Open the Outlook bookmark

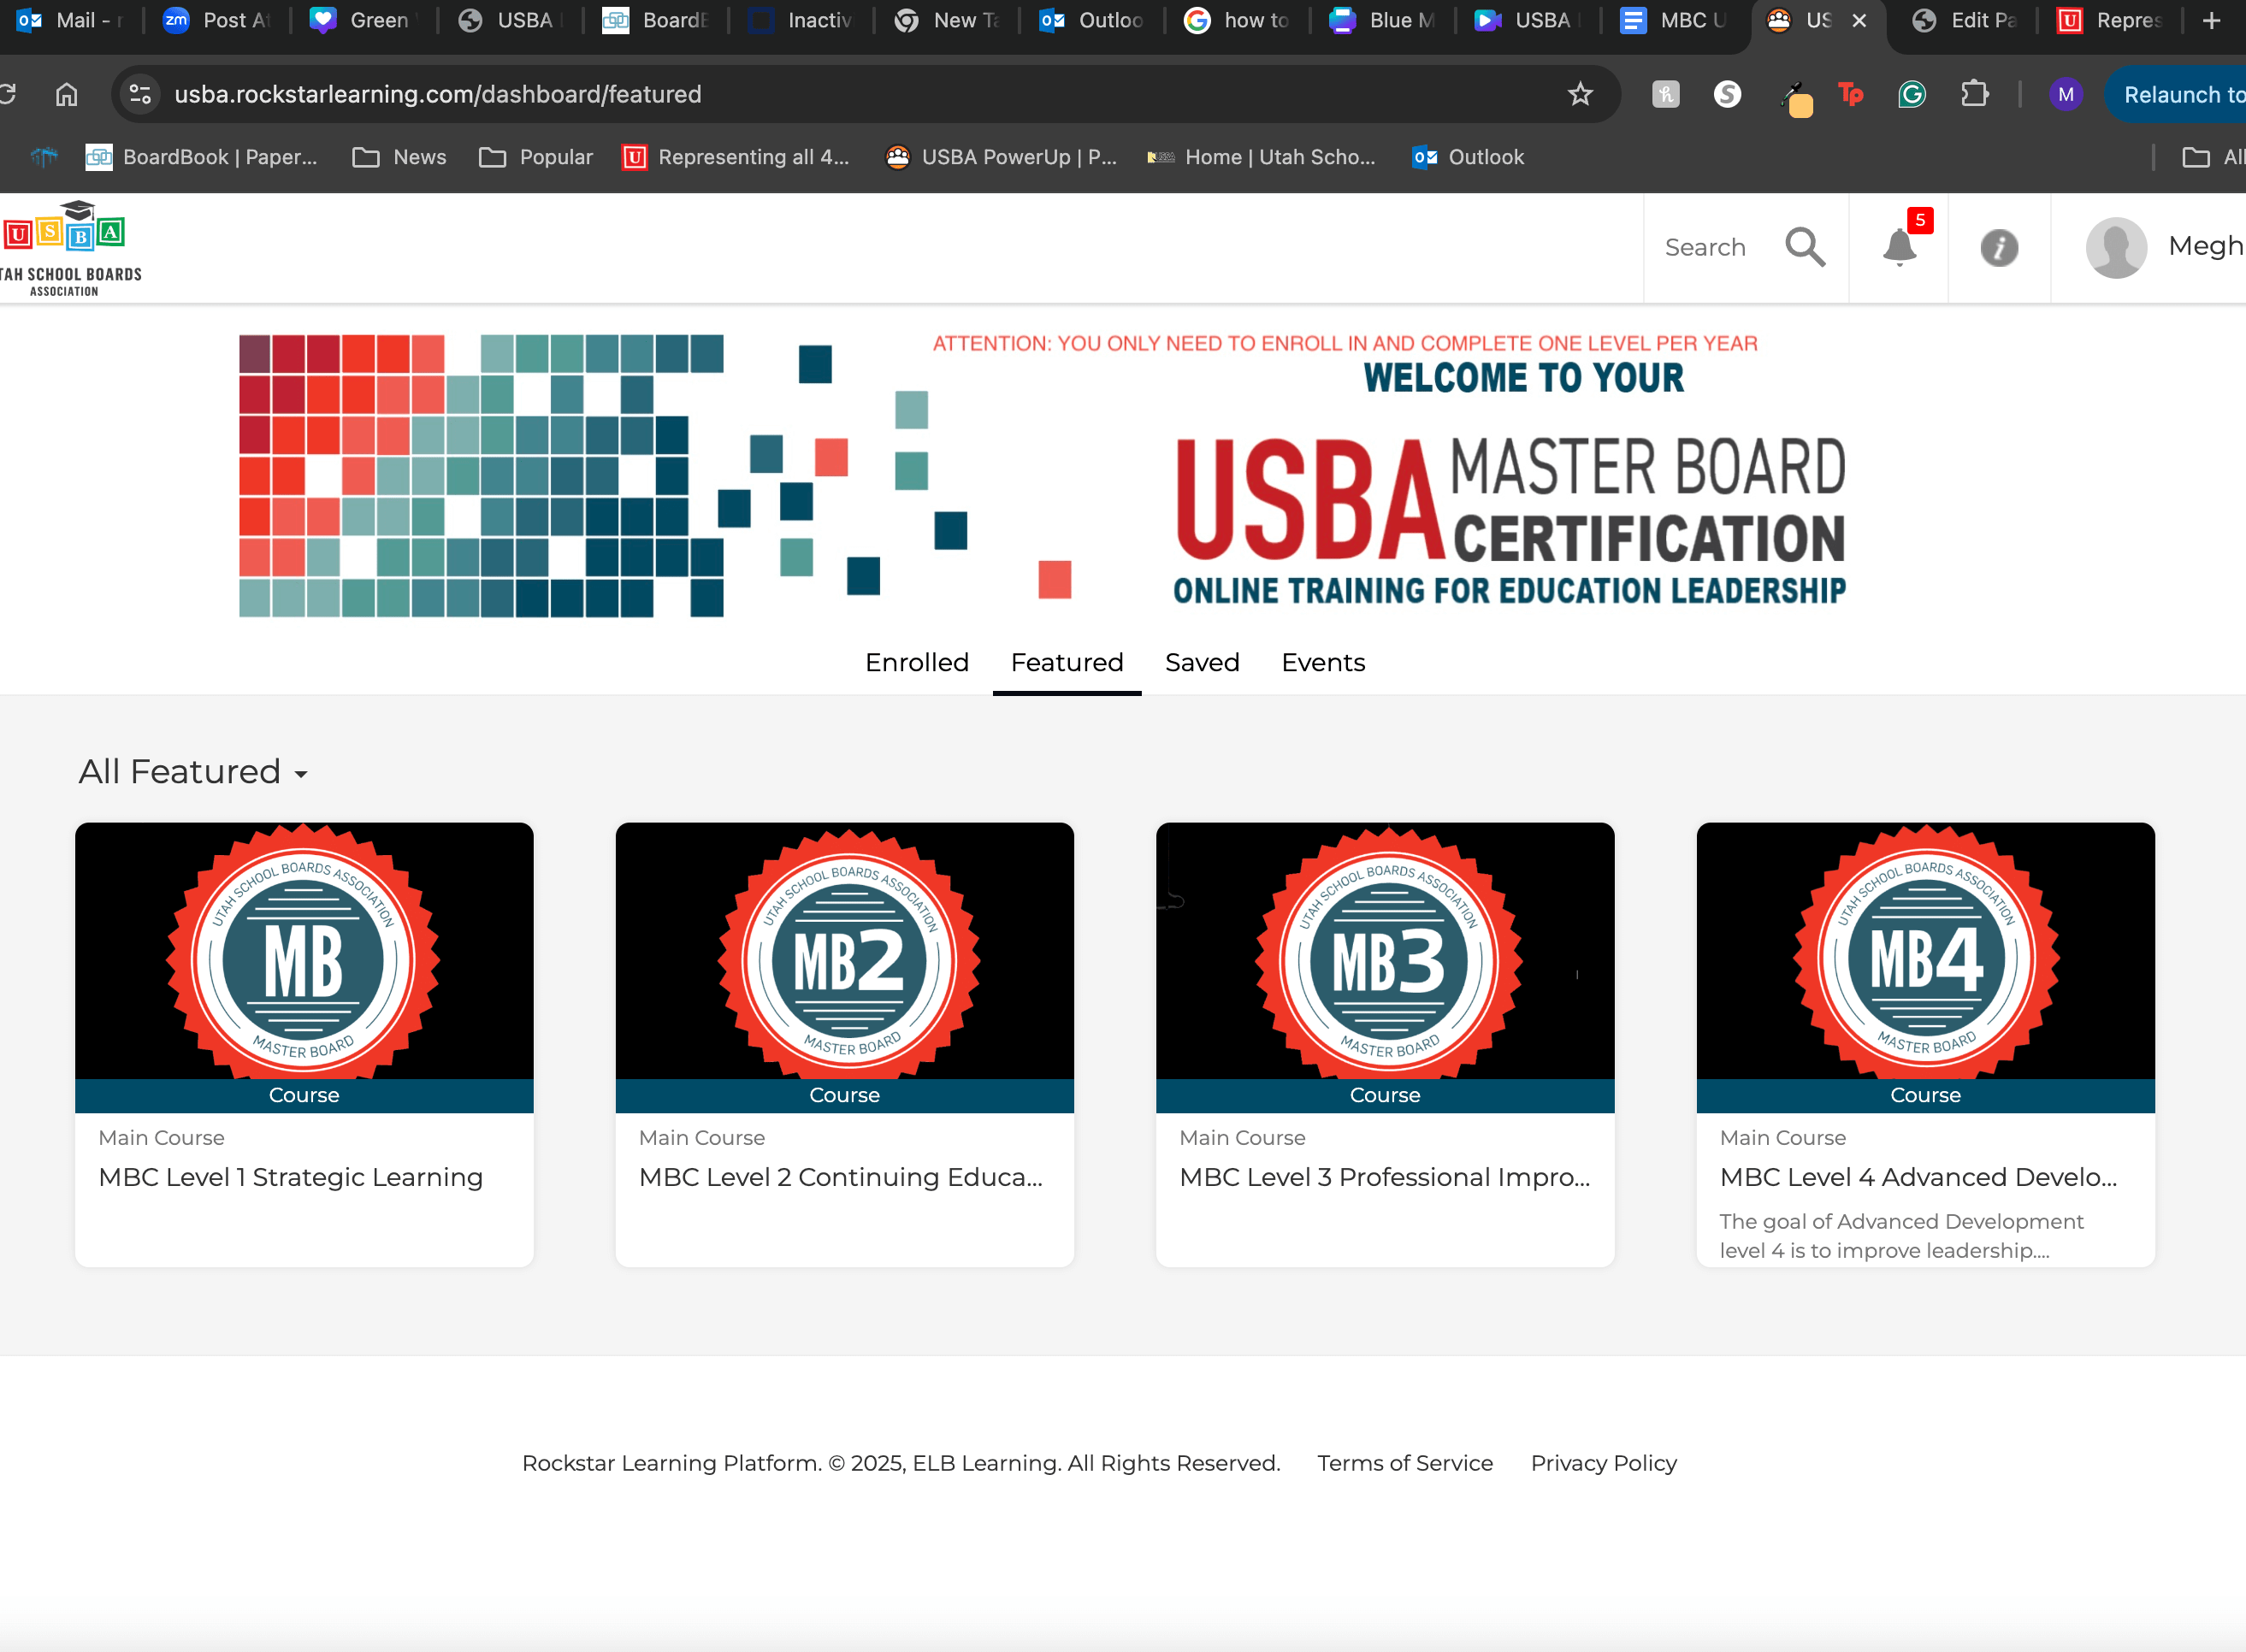[x=1468, y=157]
